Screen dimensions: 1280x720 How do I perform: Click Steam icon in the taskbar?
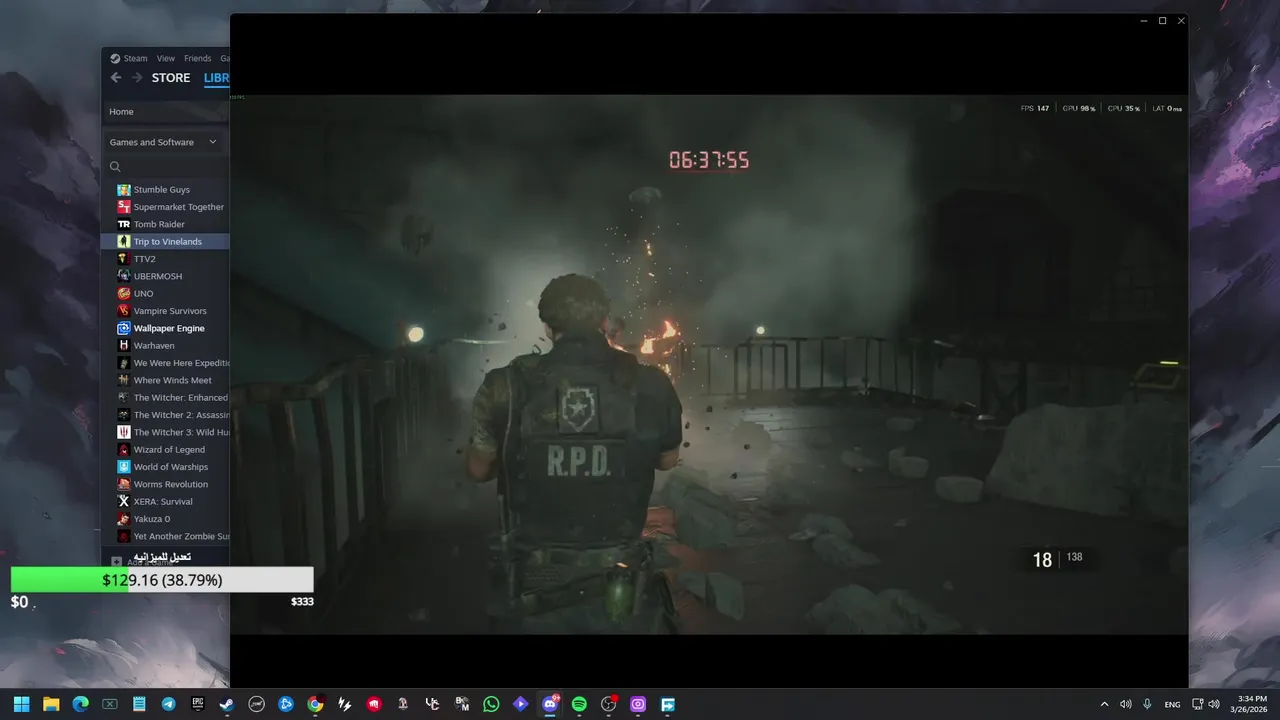(227, 704)
